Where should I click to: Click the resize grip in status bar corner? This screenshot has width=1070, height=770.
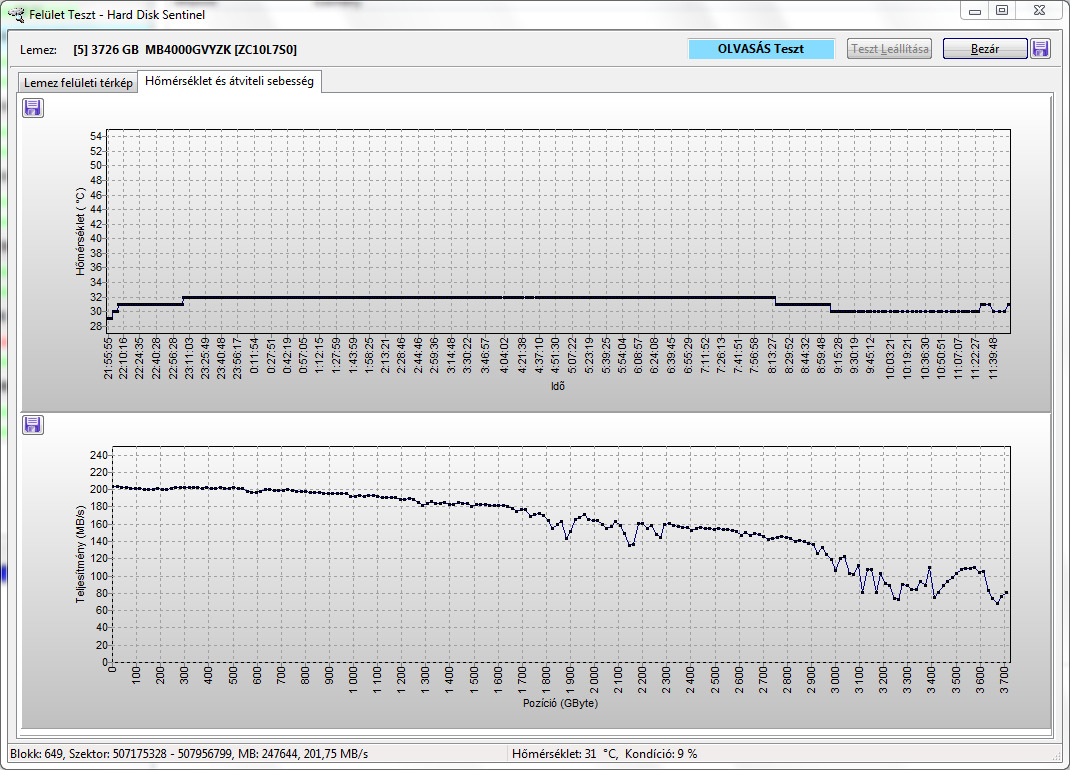pos(1058,756)
